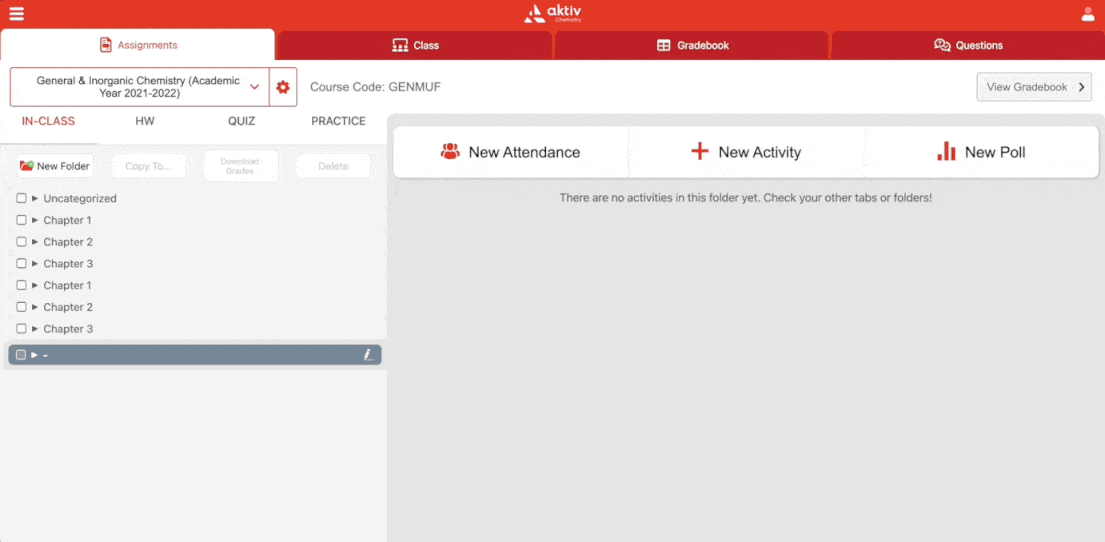Create a New Attendance activity

(x=510, y=152)
